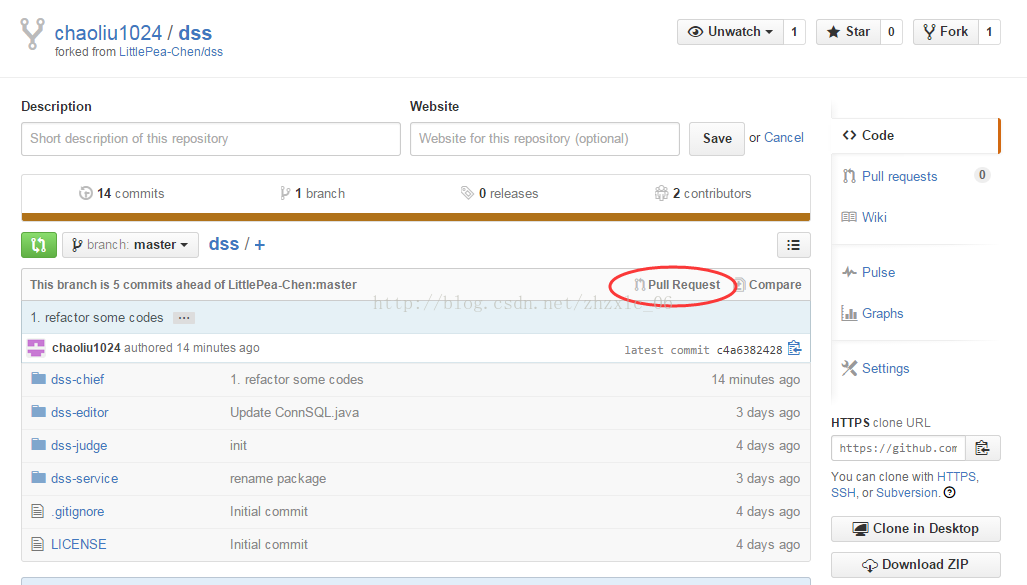This screenshot has width=1027, height=585.
Task: Click the Pull Request link
Action: pyautogui.click(x=677, y=285)
